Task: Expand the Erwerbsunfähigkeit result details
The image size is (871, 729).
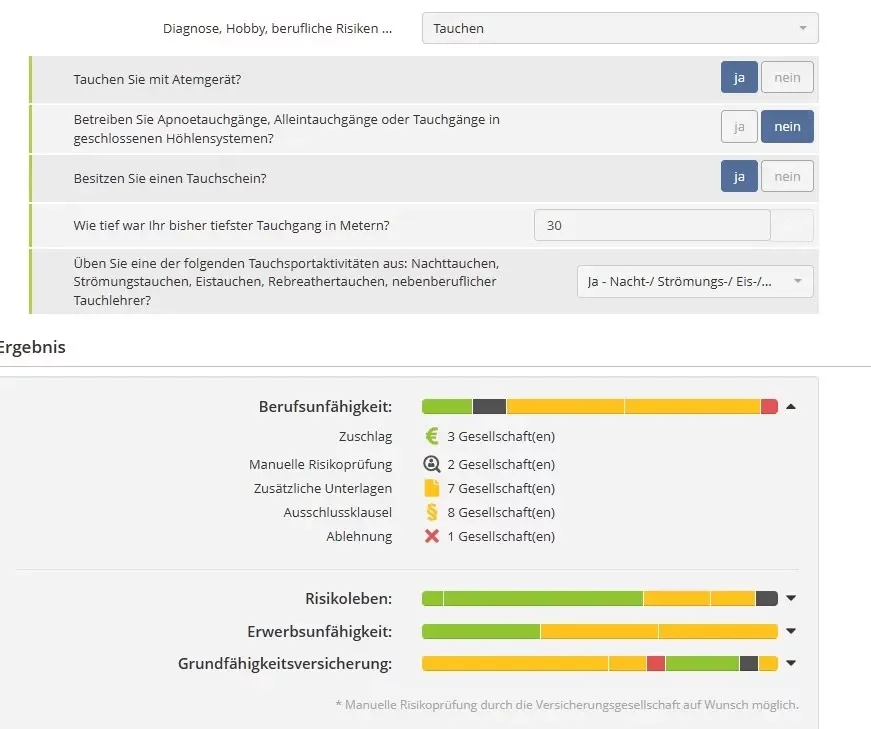Action: (791, 632)
